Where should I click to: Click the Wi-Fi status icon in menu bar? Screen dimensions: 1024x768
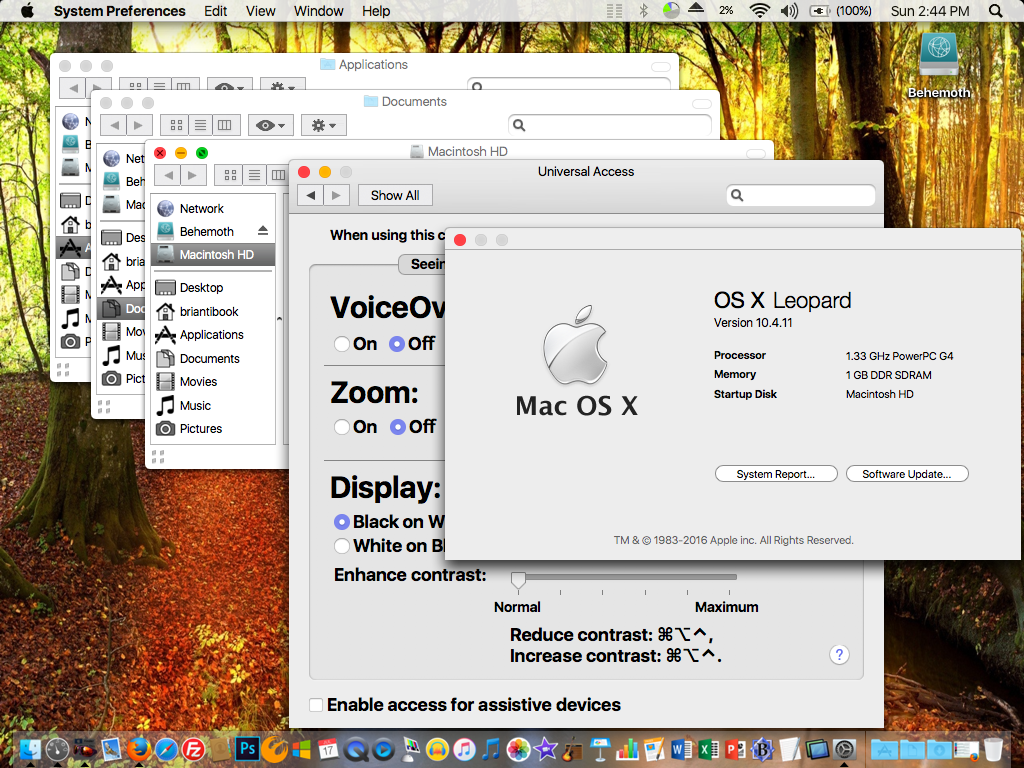point(759,10)
